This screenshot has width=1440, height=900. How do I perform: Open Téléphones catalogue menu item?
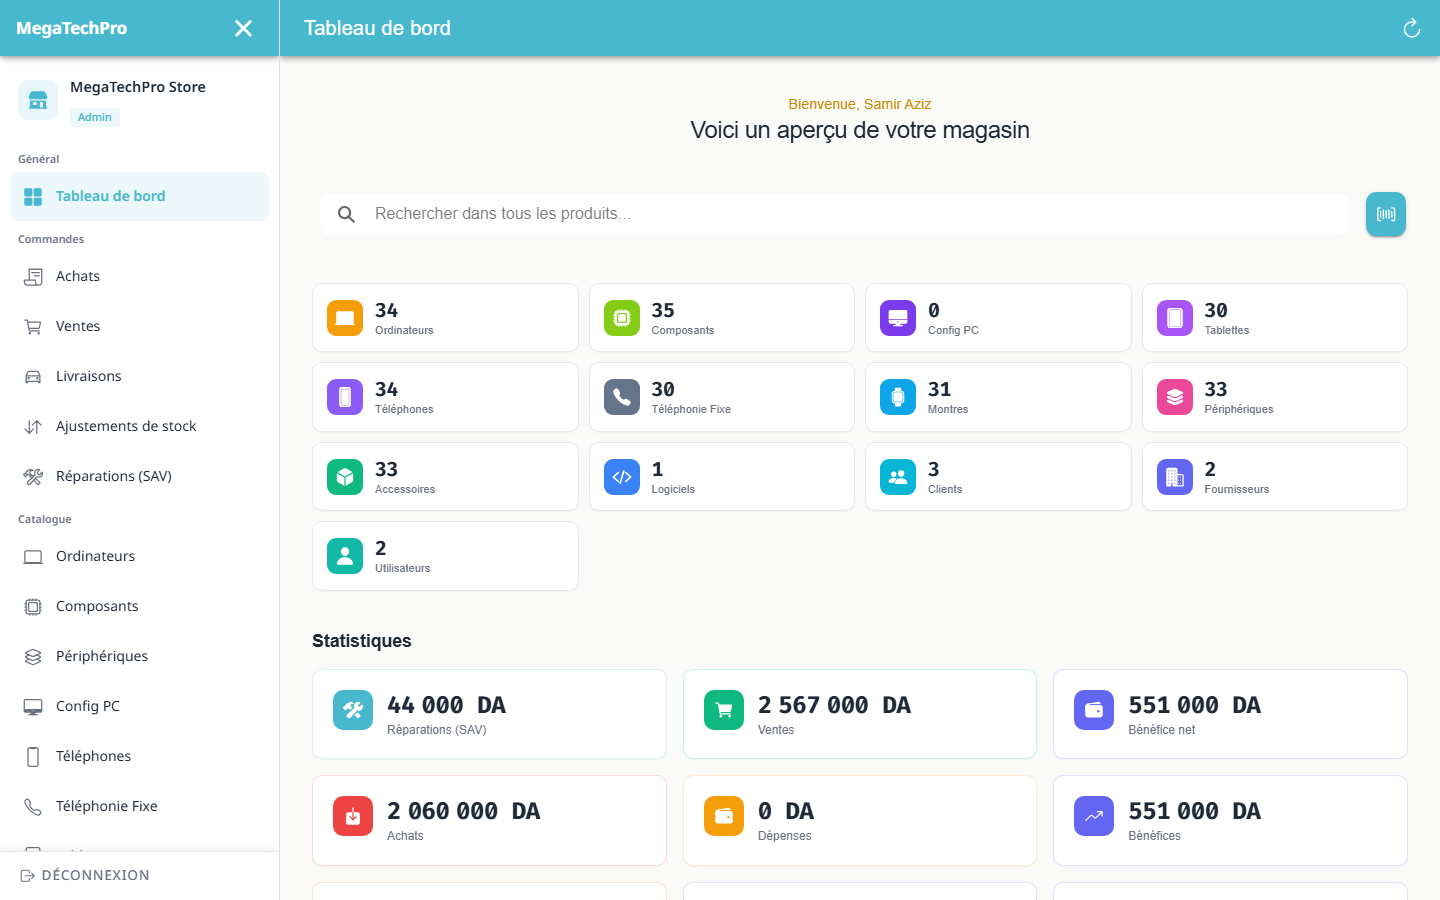(x=139, y=756)
